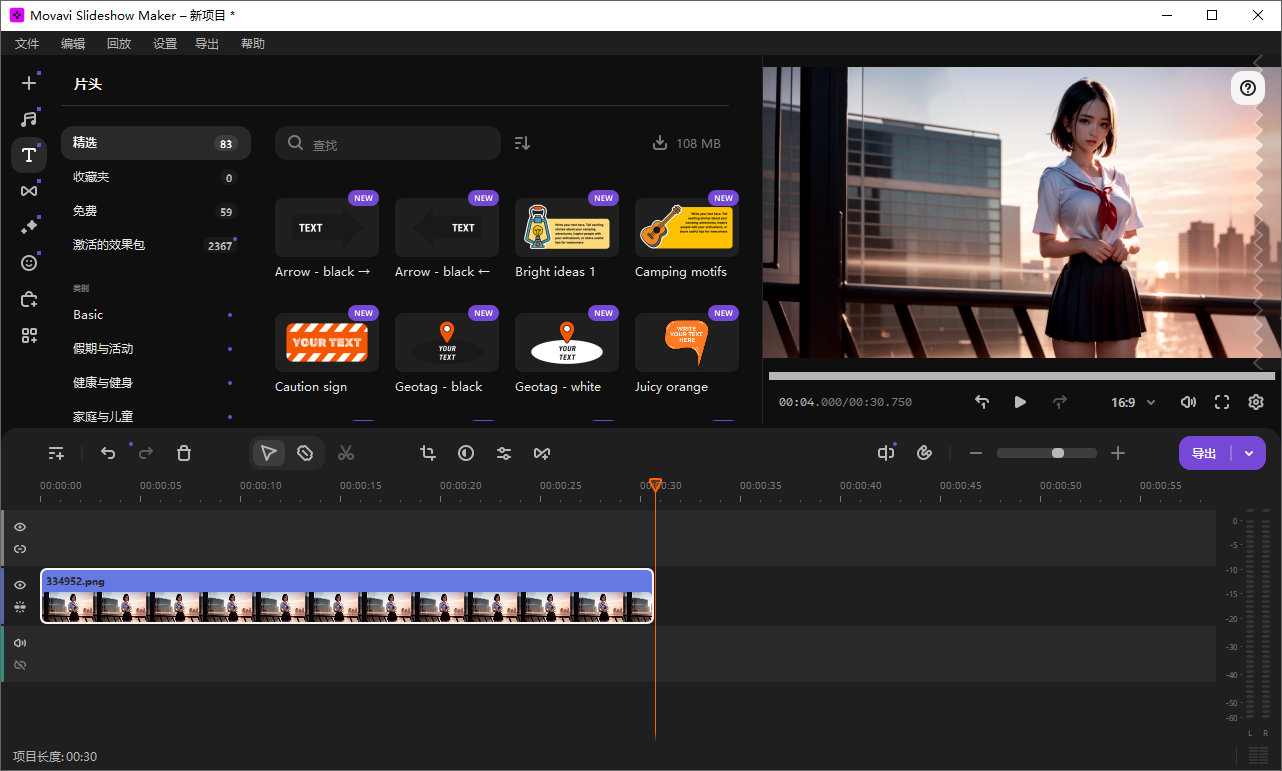Viewport: 1282px width, 771px height.
Task: Switch preview to fullscreen
Action: (1222, 402)
